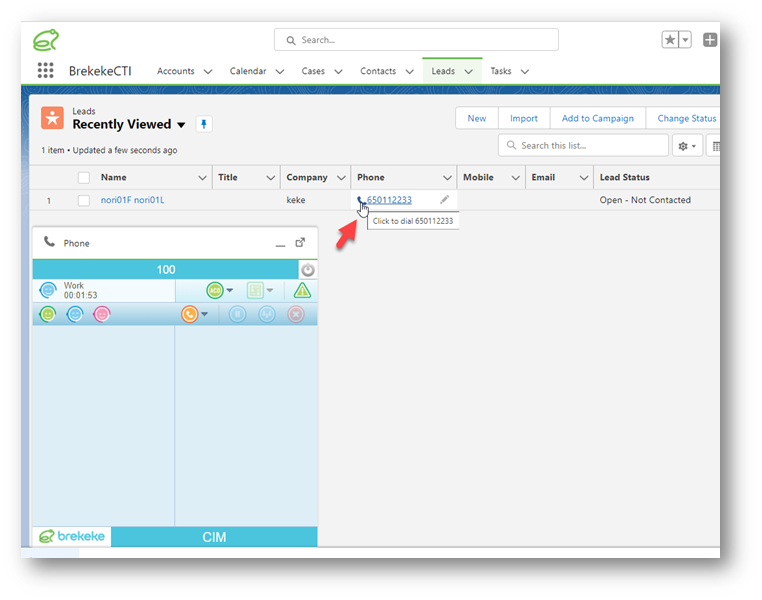Select the green smiley agent status
The width and height of the screenshot is (762, 600).
48,314
